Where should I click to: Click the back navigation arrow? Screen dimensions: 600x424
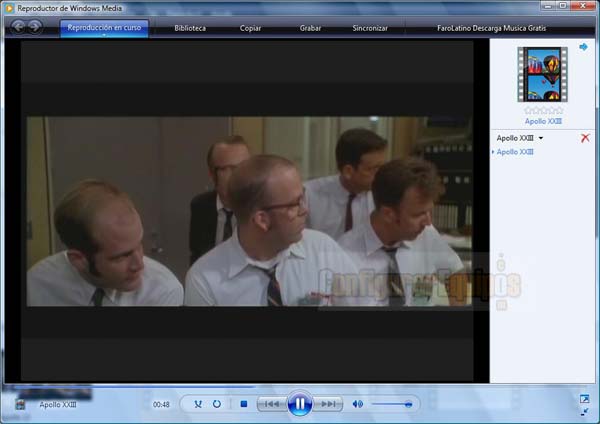(x=18, y=26)
